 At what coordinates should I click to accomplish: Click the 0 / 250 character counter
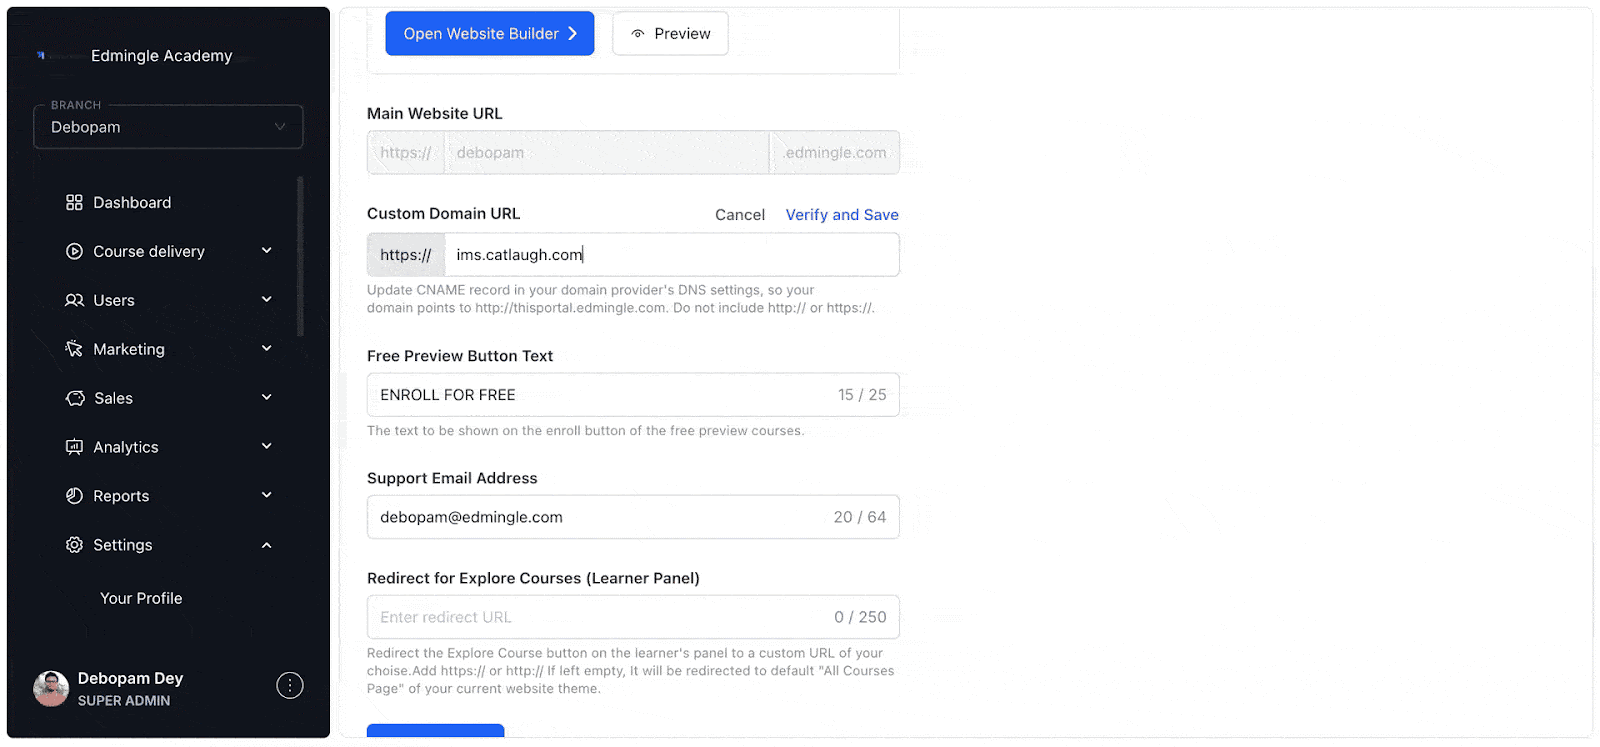click(860, 617)
